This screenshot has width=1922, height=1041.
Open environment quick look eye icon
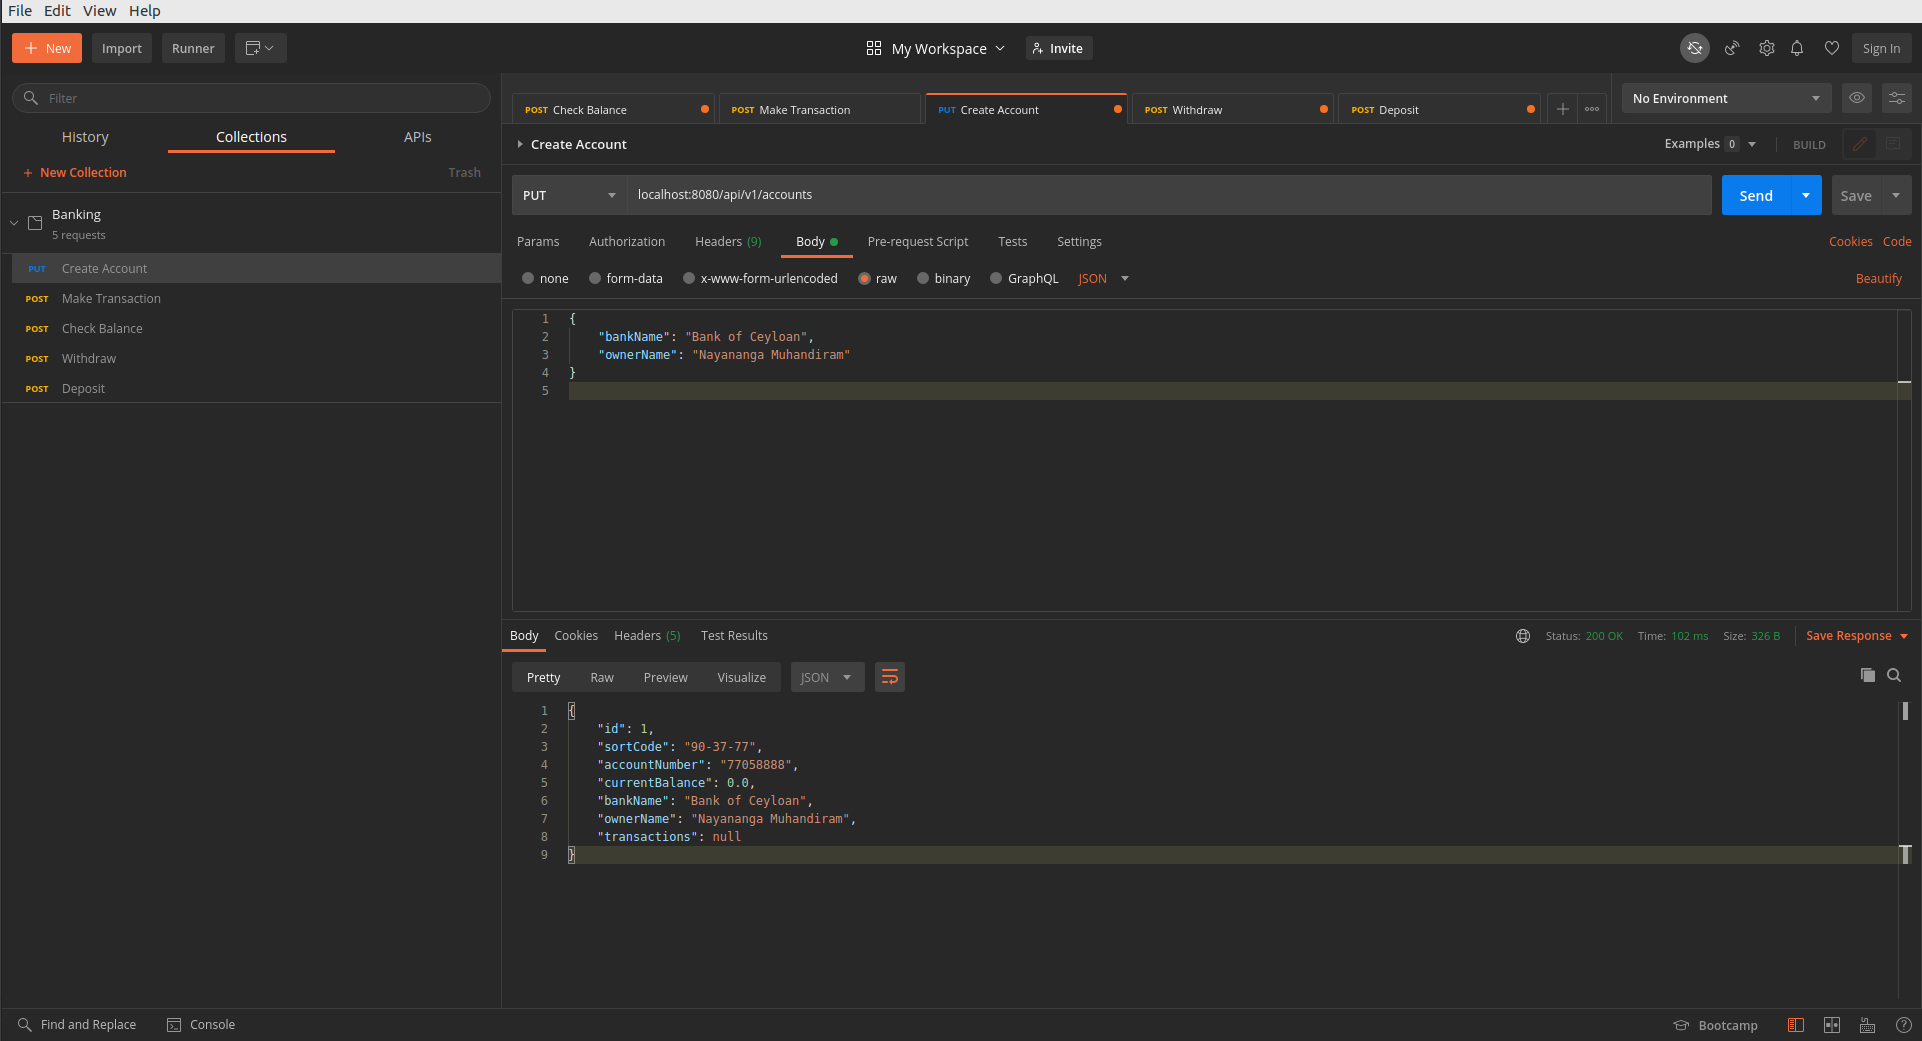[1857, 98]
